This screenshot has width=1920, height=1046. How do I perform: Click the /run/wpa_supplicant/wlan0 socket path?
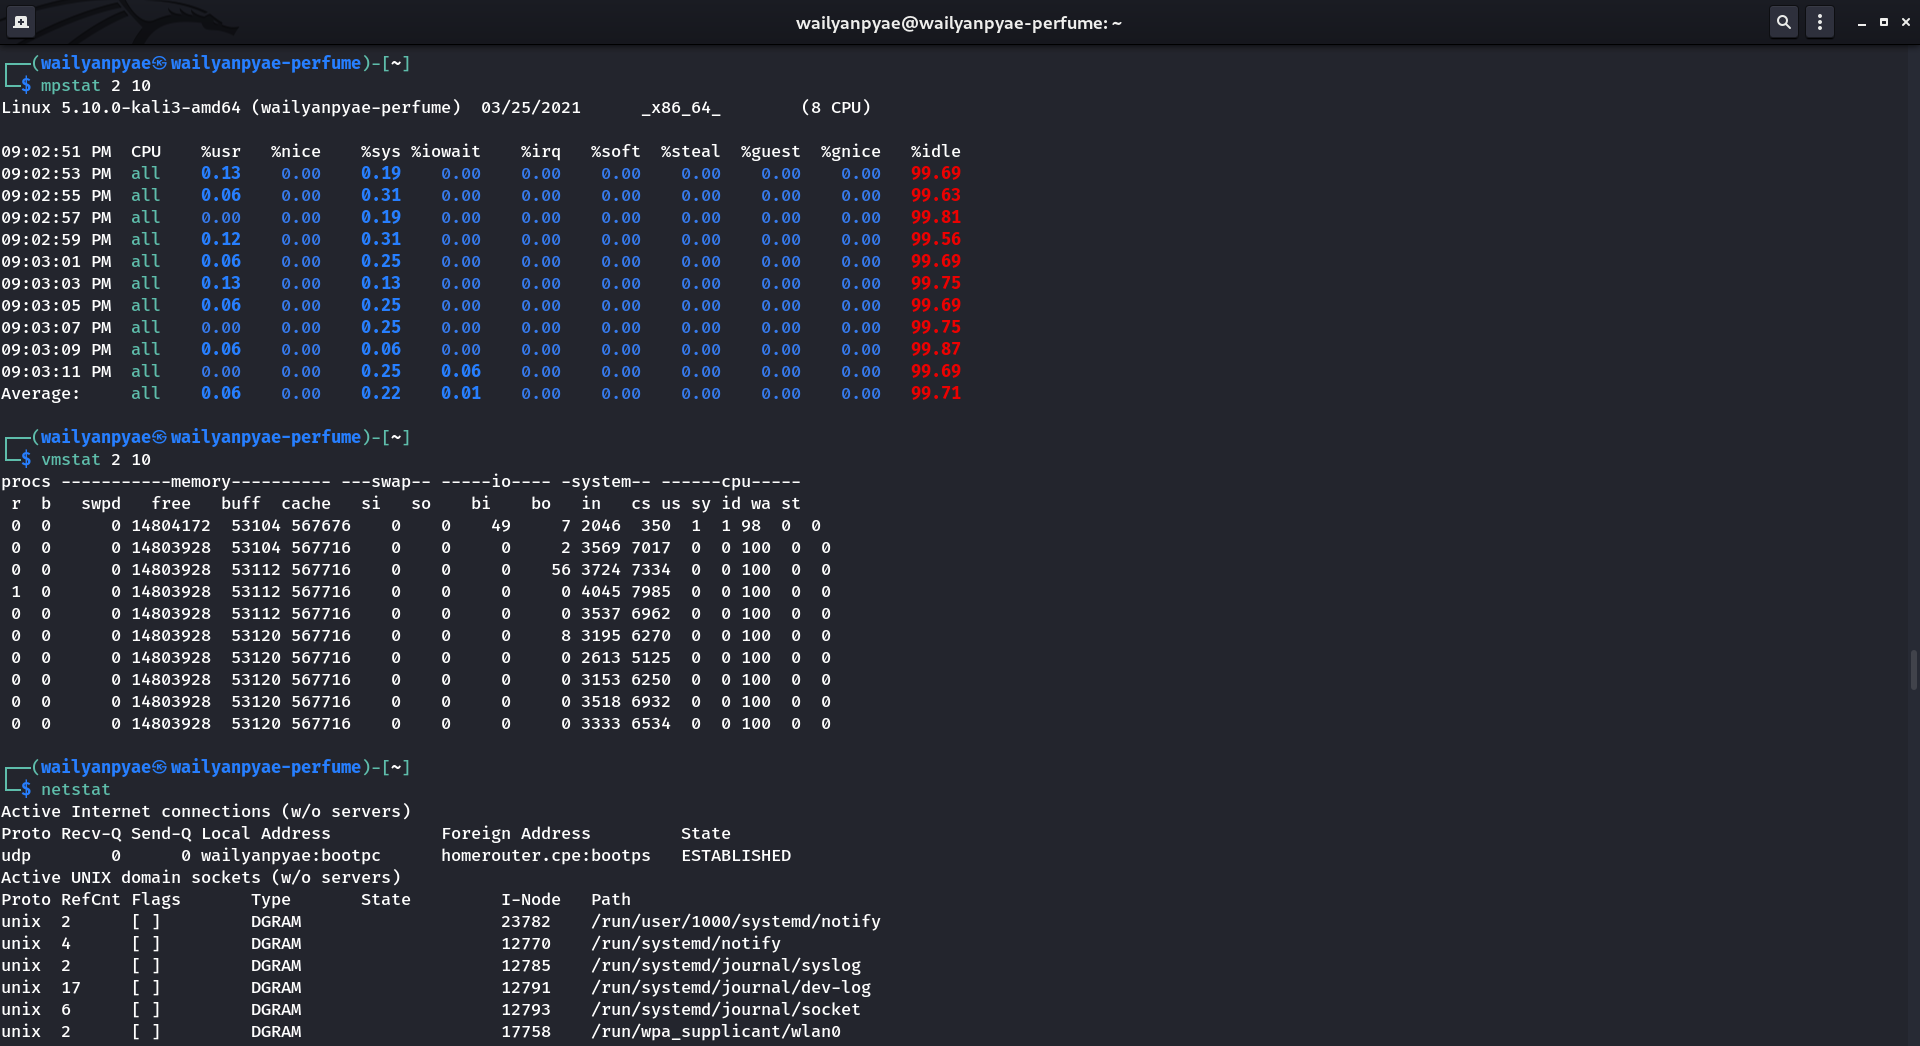pos(716,1032)
